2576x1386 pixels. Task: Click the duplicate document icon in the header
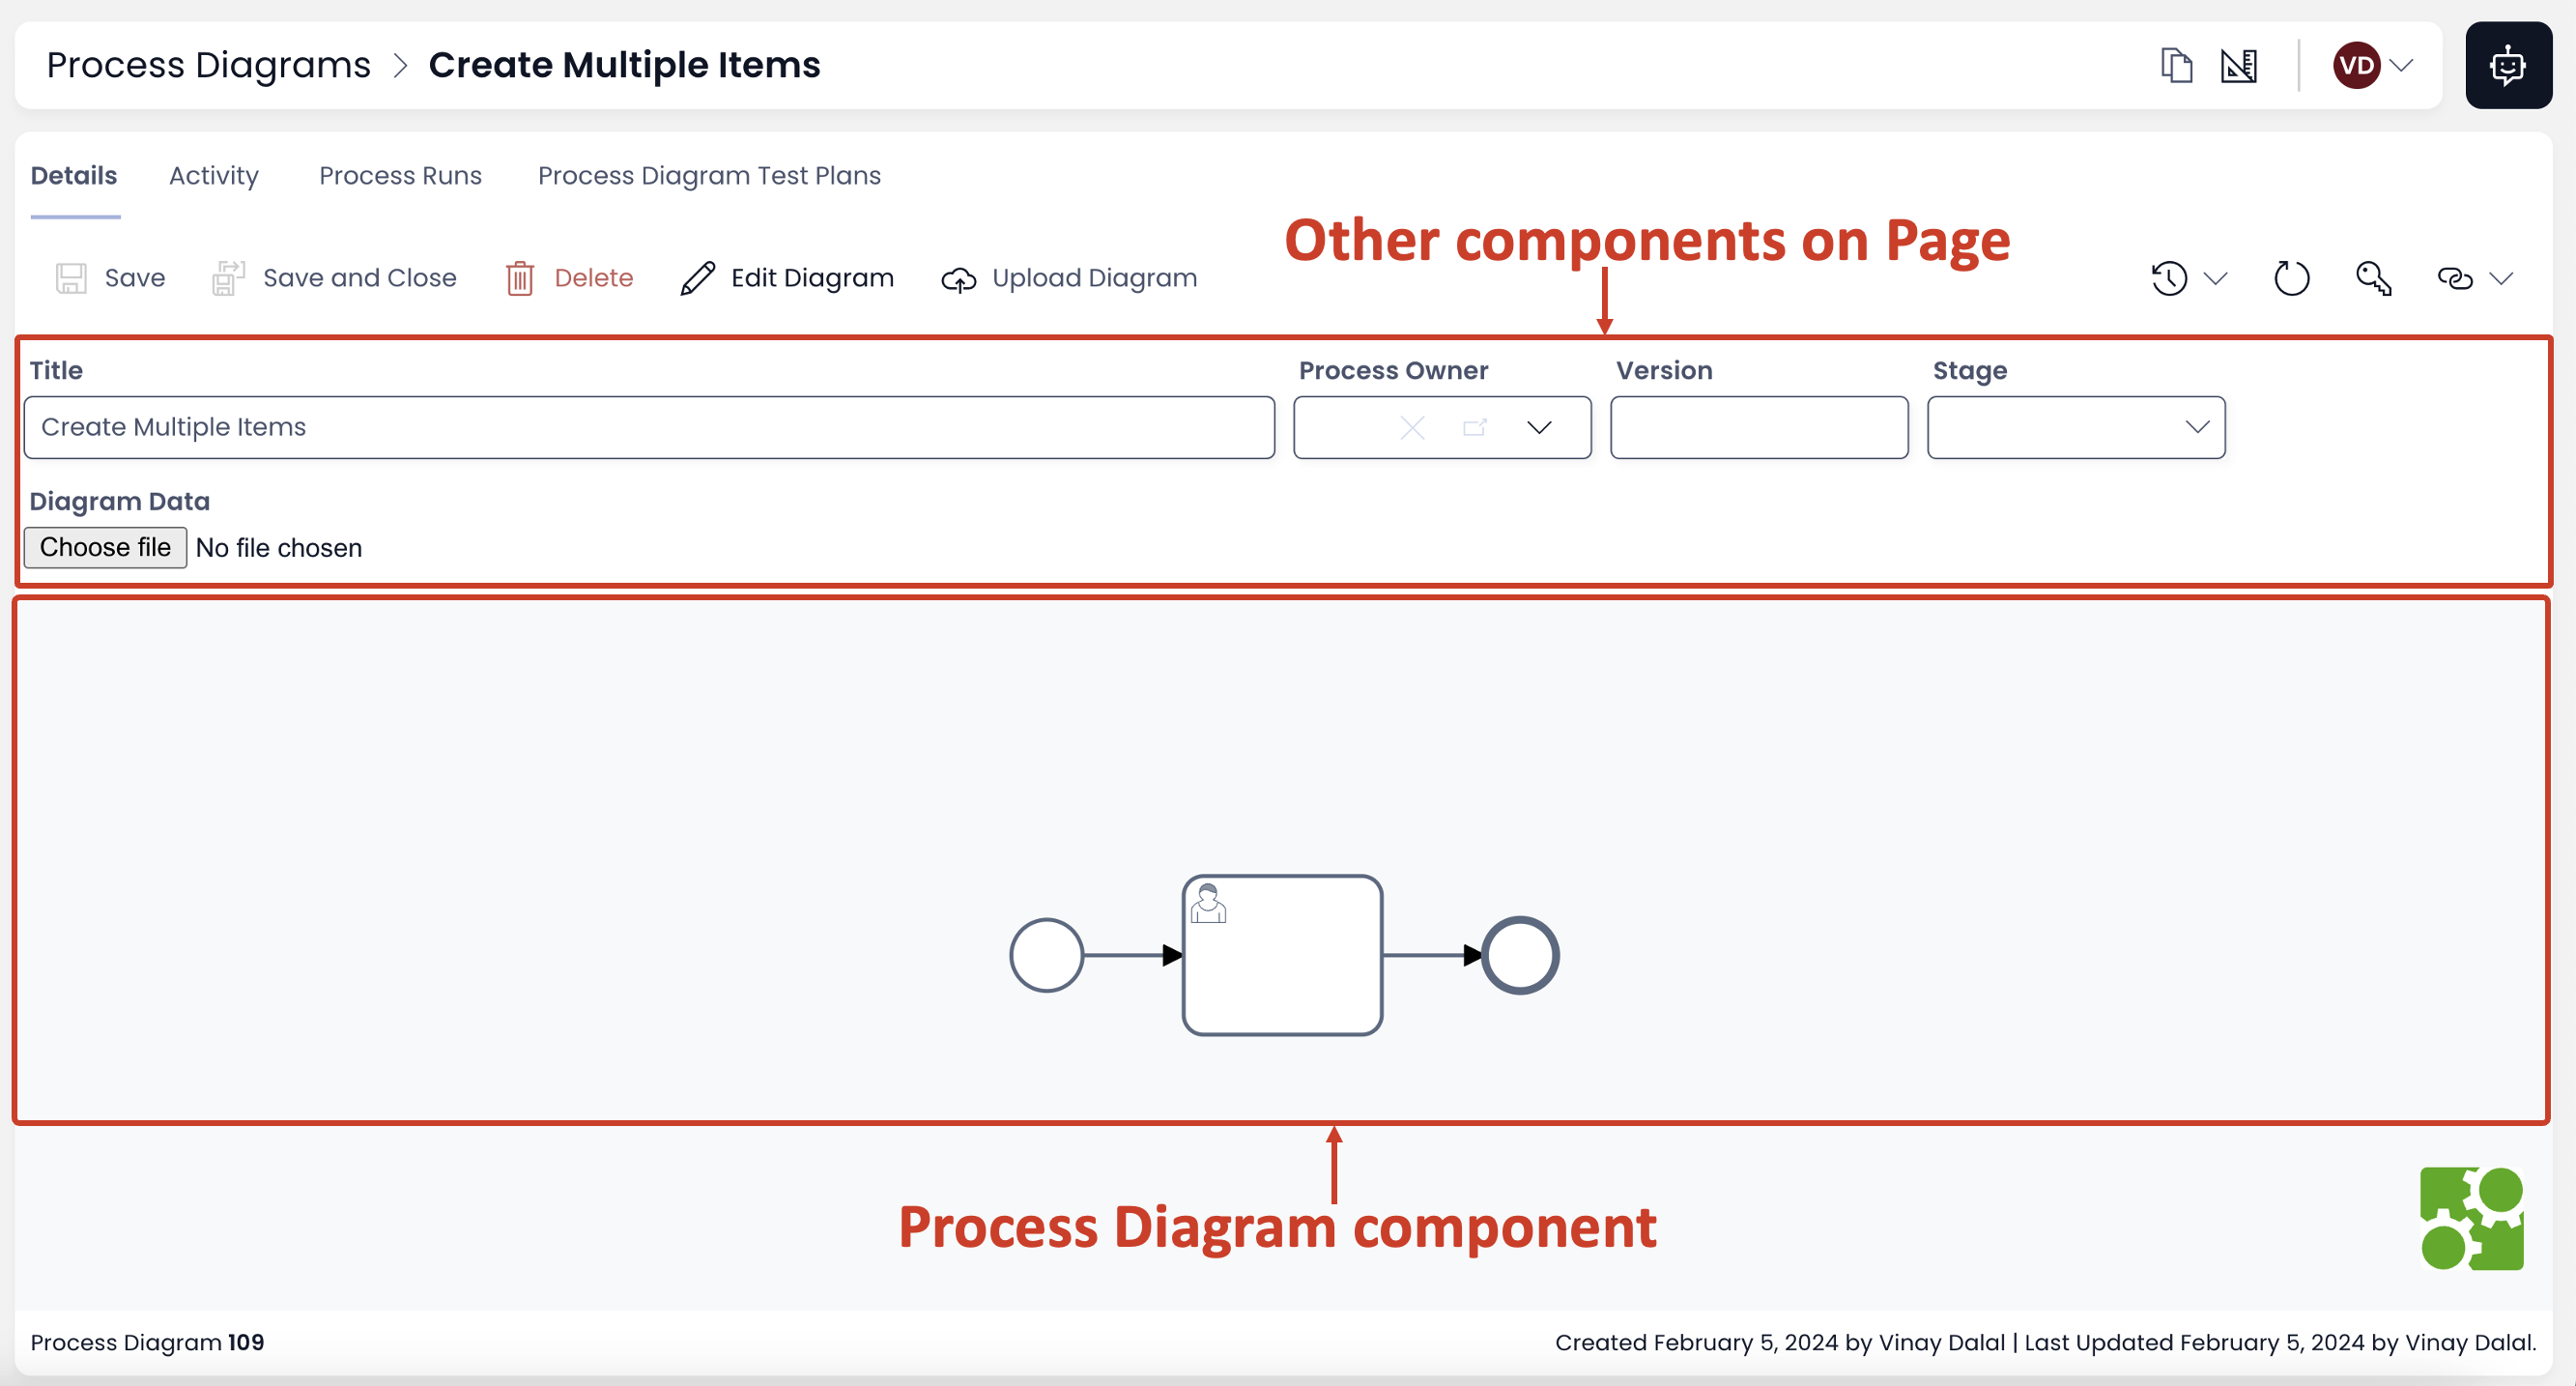tap(2176, 65)
